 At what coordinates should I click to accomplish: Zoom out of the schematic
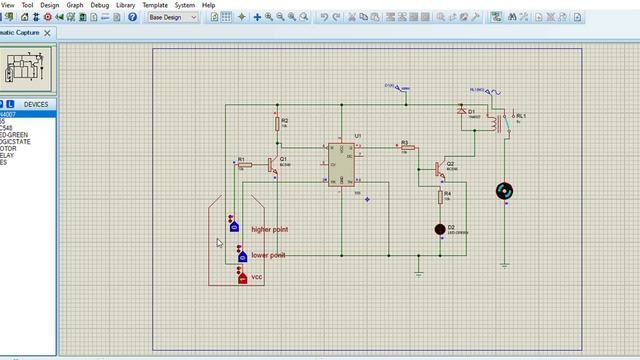tap(280, 17)
